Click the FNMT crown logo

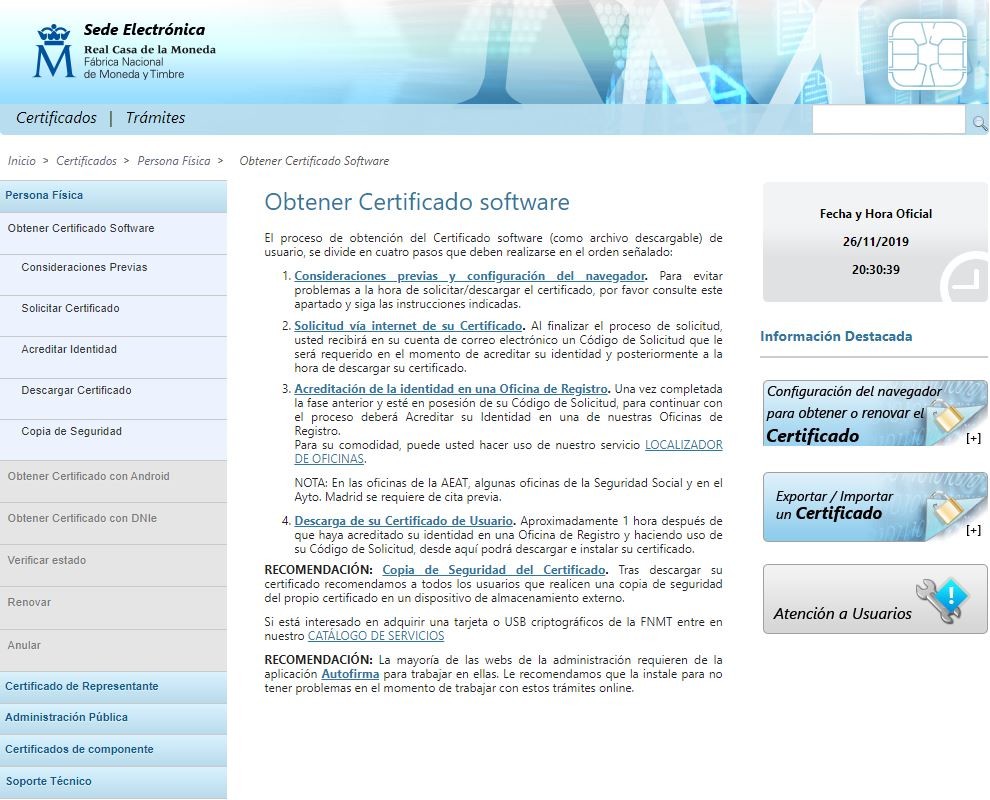point(53,52)
